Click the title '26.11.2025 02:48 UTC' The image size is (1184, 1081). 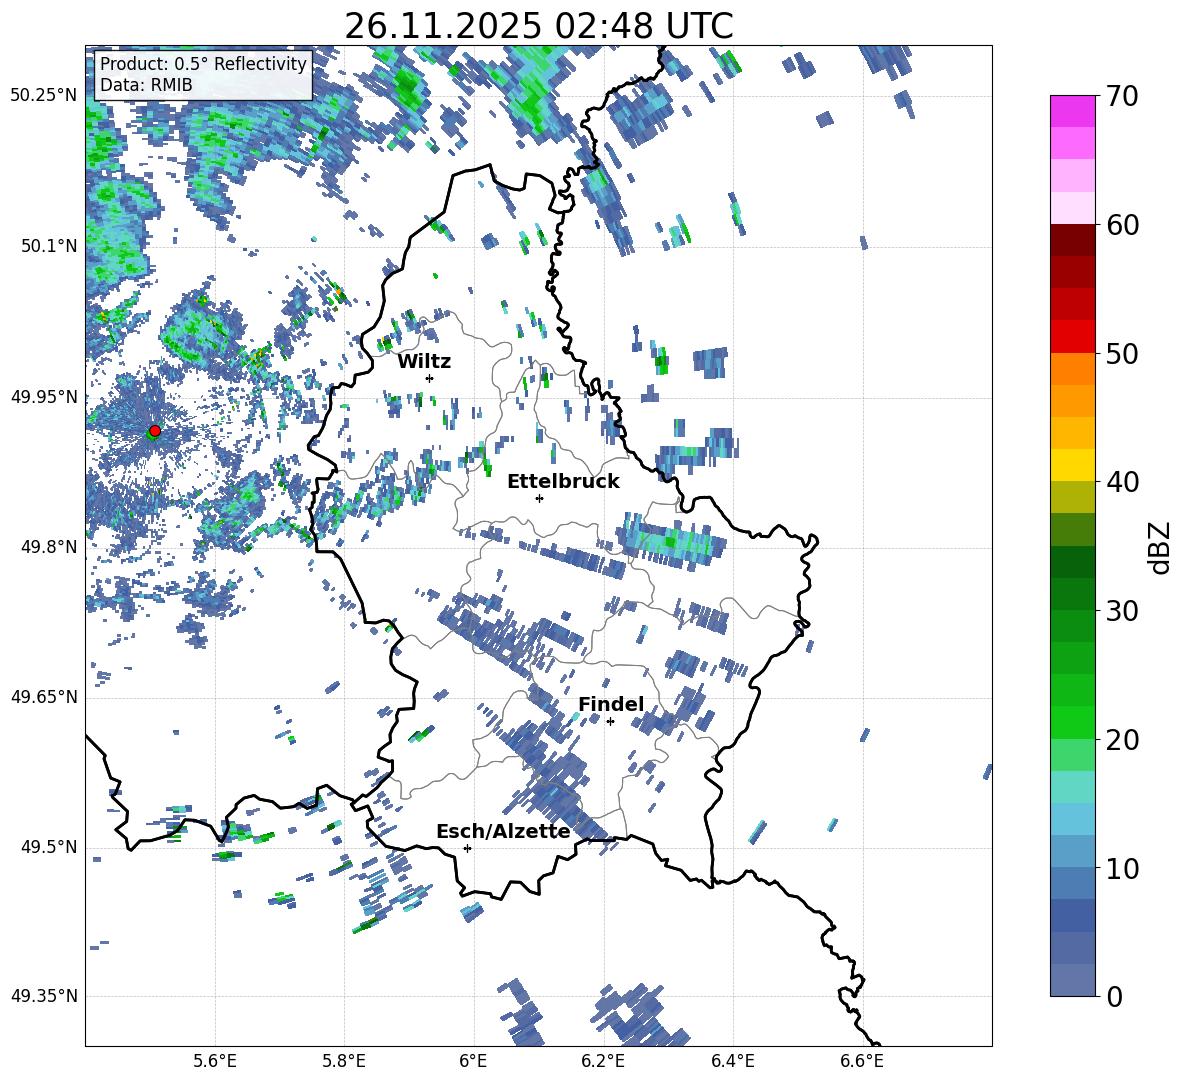coord(538,26)
